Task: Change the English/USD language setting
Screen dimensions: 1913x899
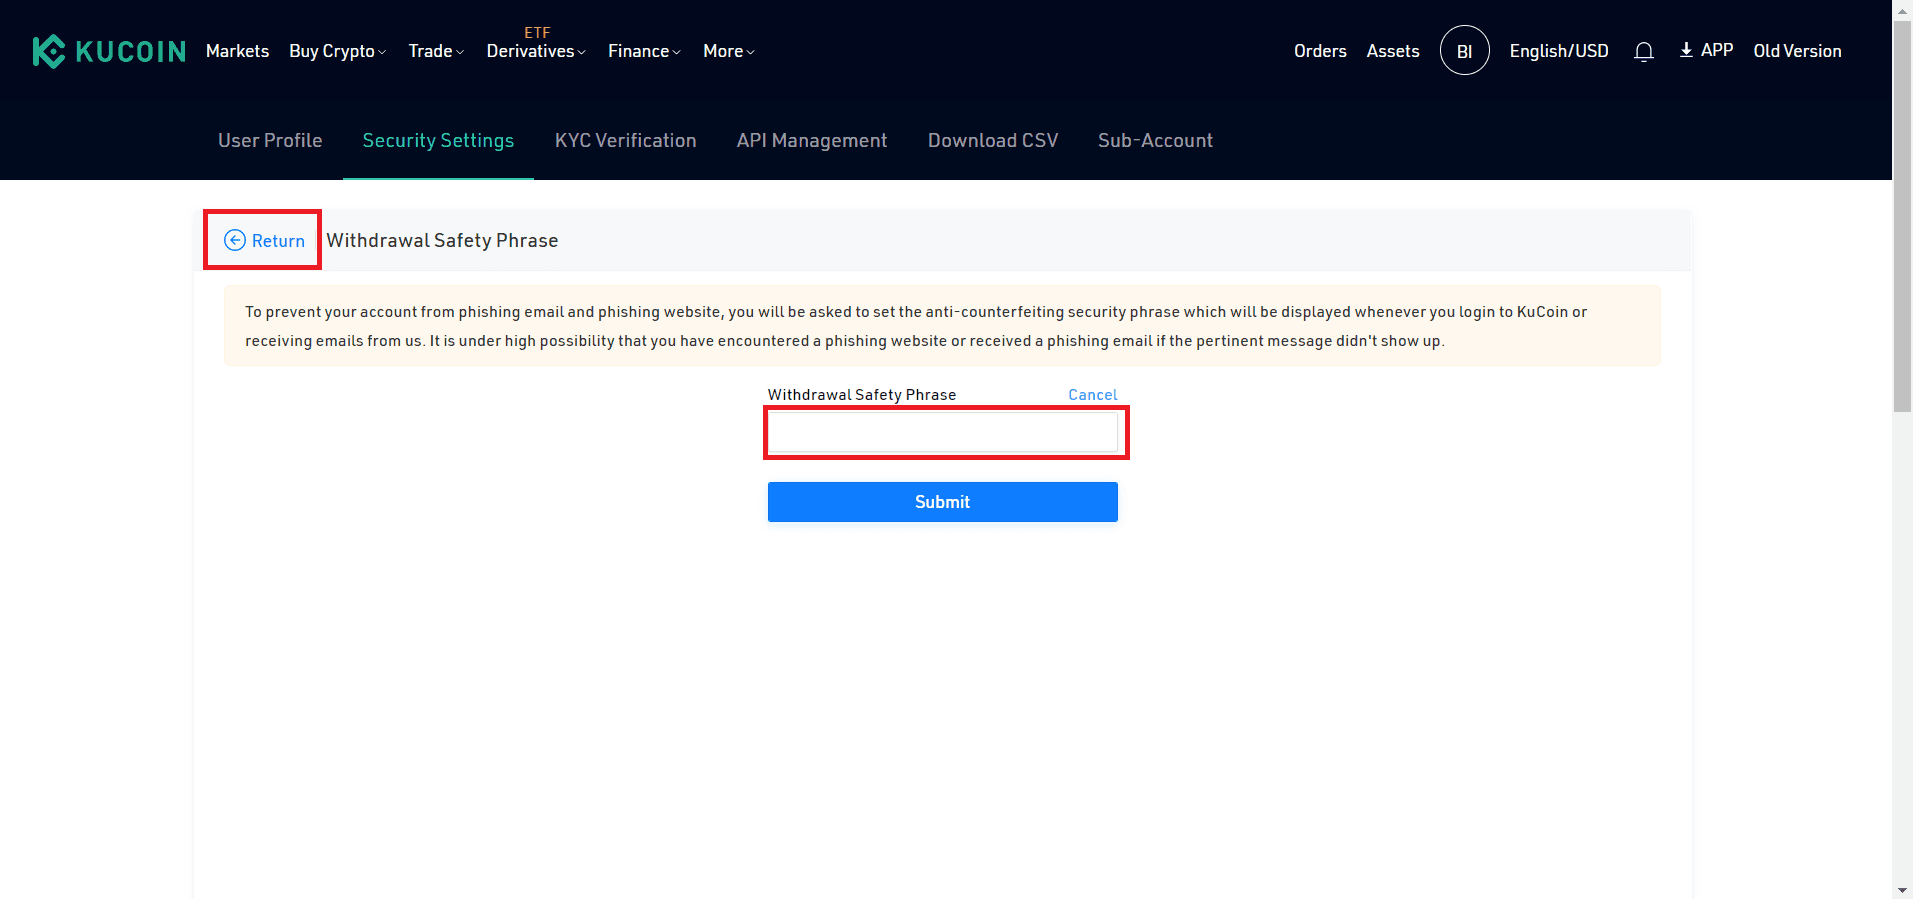Action: (x=1559, y=51)
